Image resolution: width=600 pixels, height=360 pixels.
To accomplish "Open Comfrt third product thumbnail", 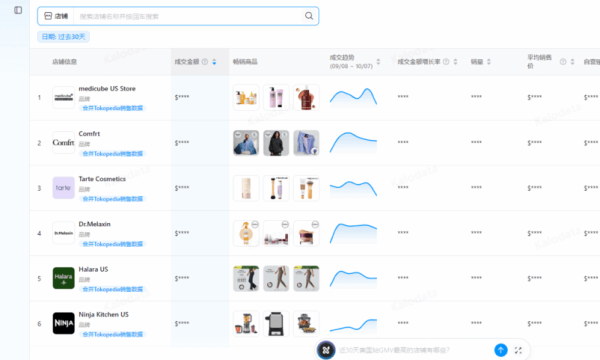I will tap(306, 143).
